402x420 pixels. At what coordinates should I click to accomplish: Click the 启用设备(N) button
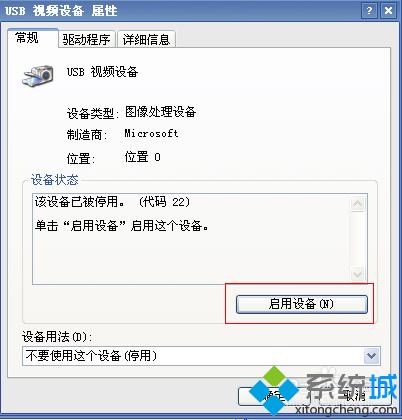(x=302, y=304)
